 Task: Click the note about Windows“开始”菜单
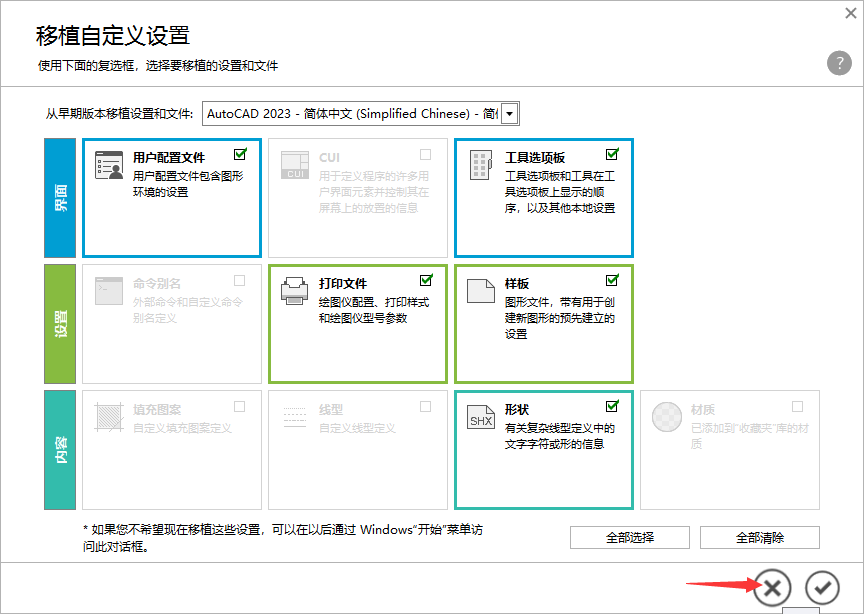[x=283, y=538]
